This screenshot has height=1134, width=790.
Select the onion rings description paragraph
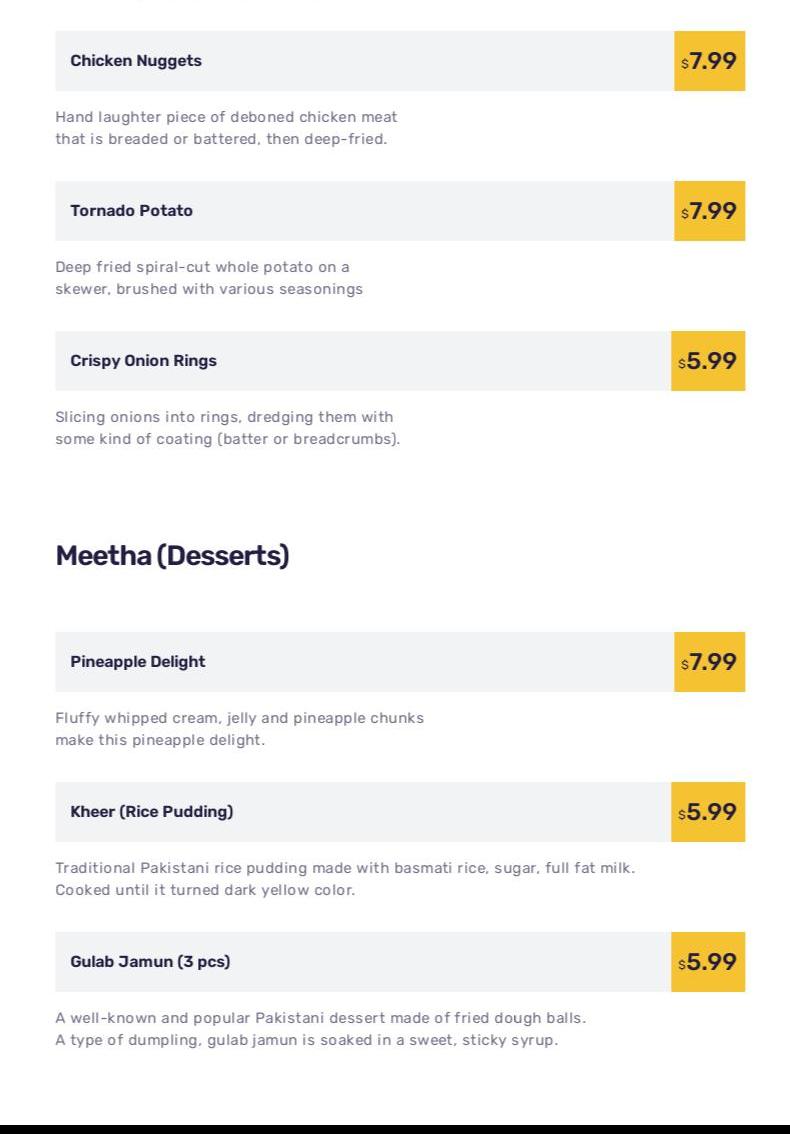tap(227, 428)
